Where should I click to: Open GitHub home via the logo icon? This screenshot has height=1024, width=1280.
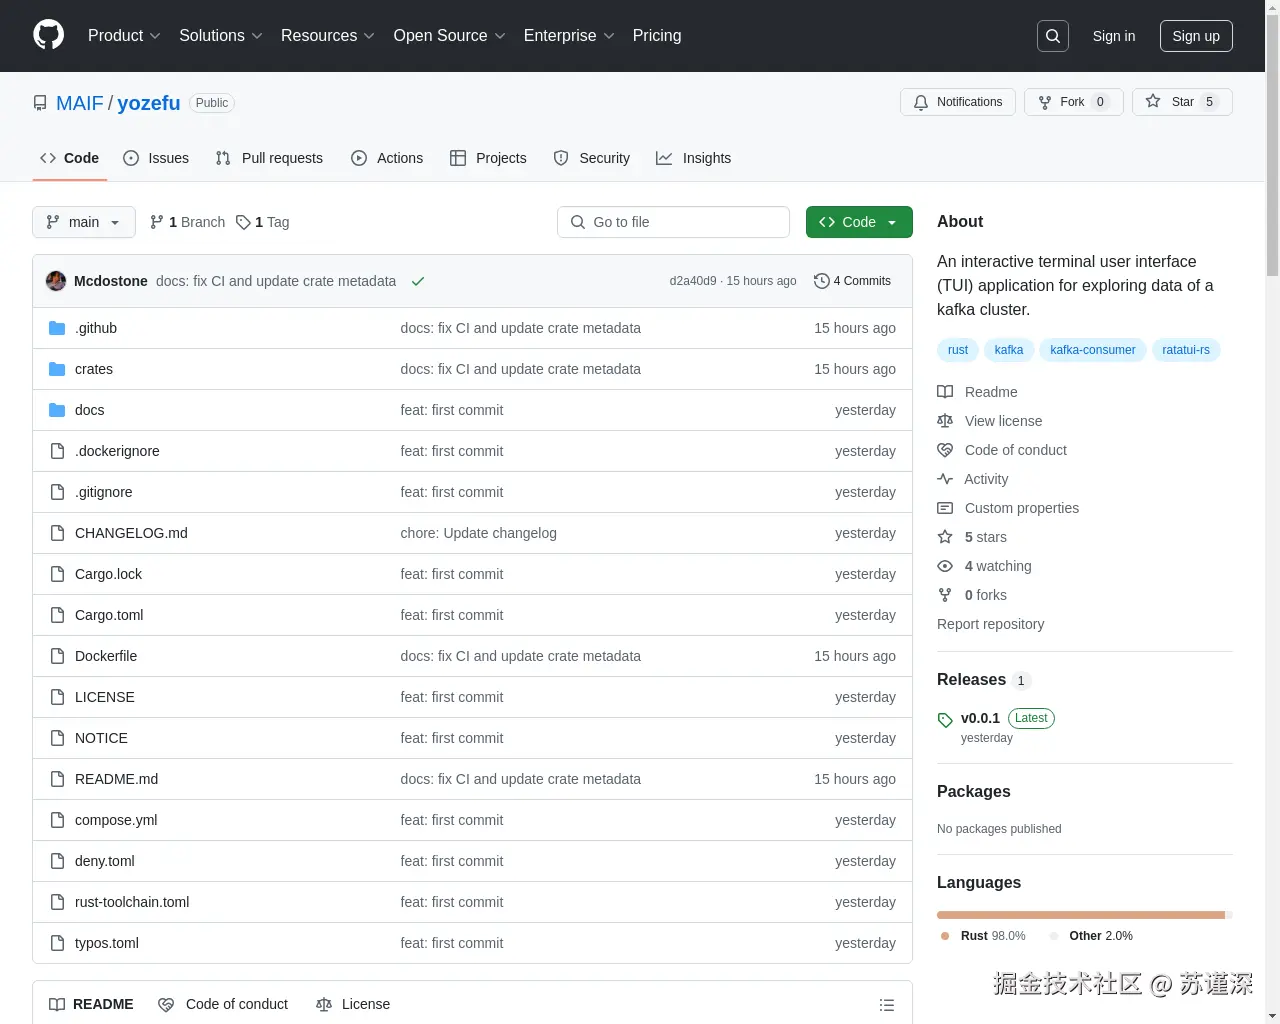point(48,35)
